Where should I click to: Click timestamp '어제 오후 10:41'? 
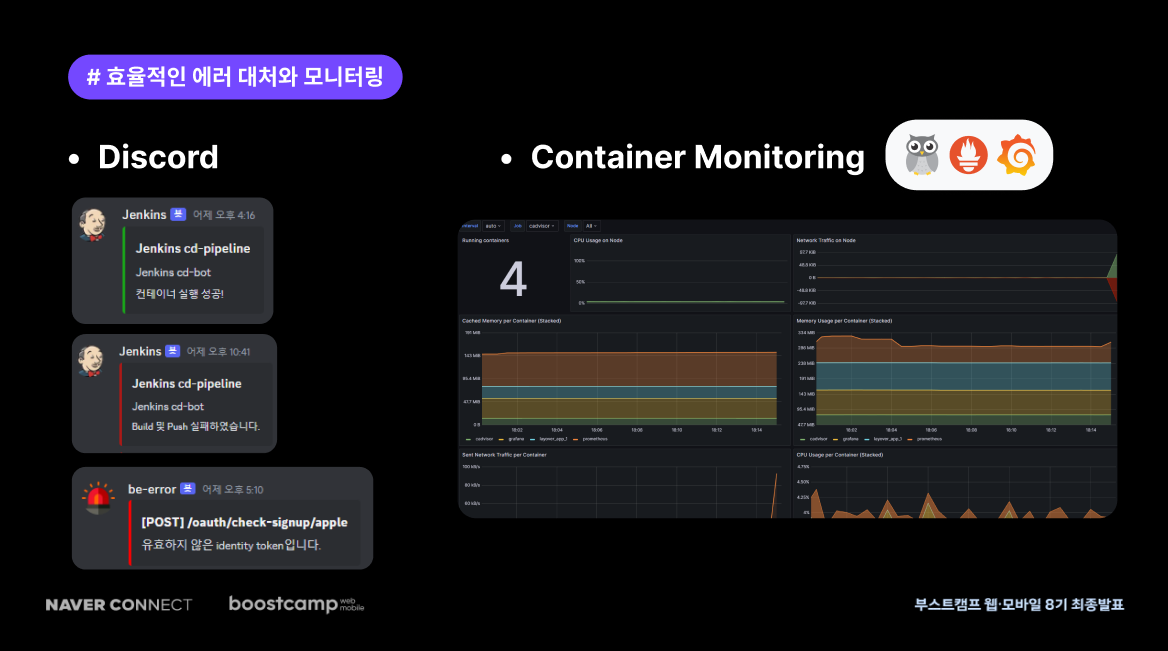[218, 352]
